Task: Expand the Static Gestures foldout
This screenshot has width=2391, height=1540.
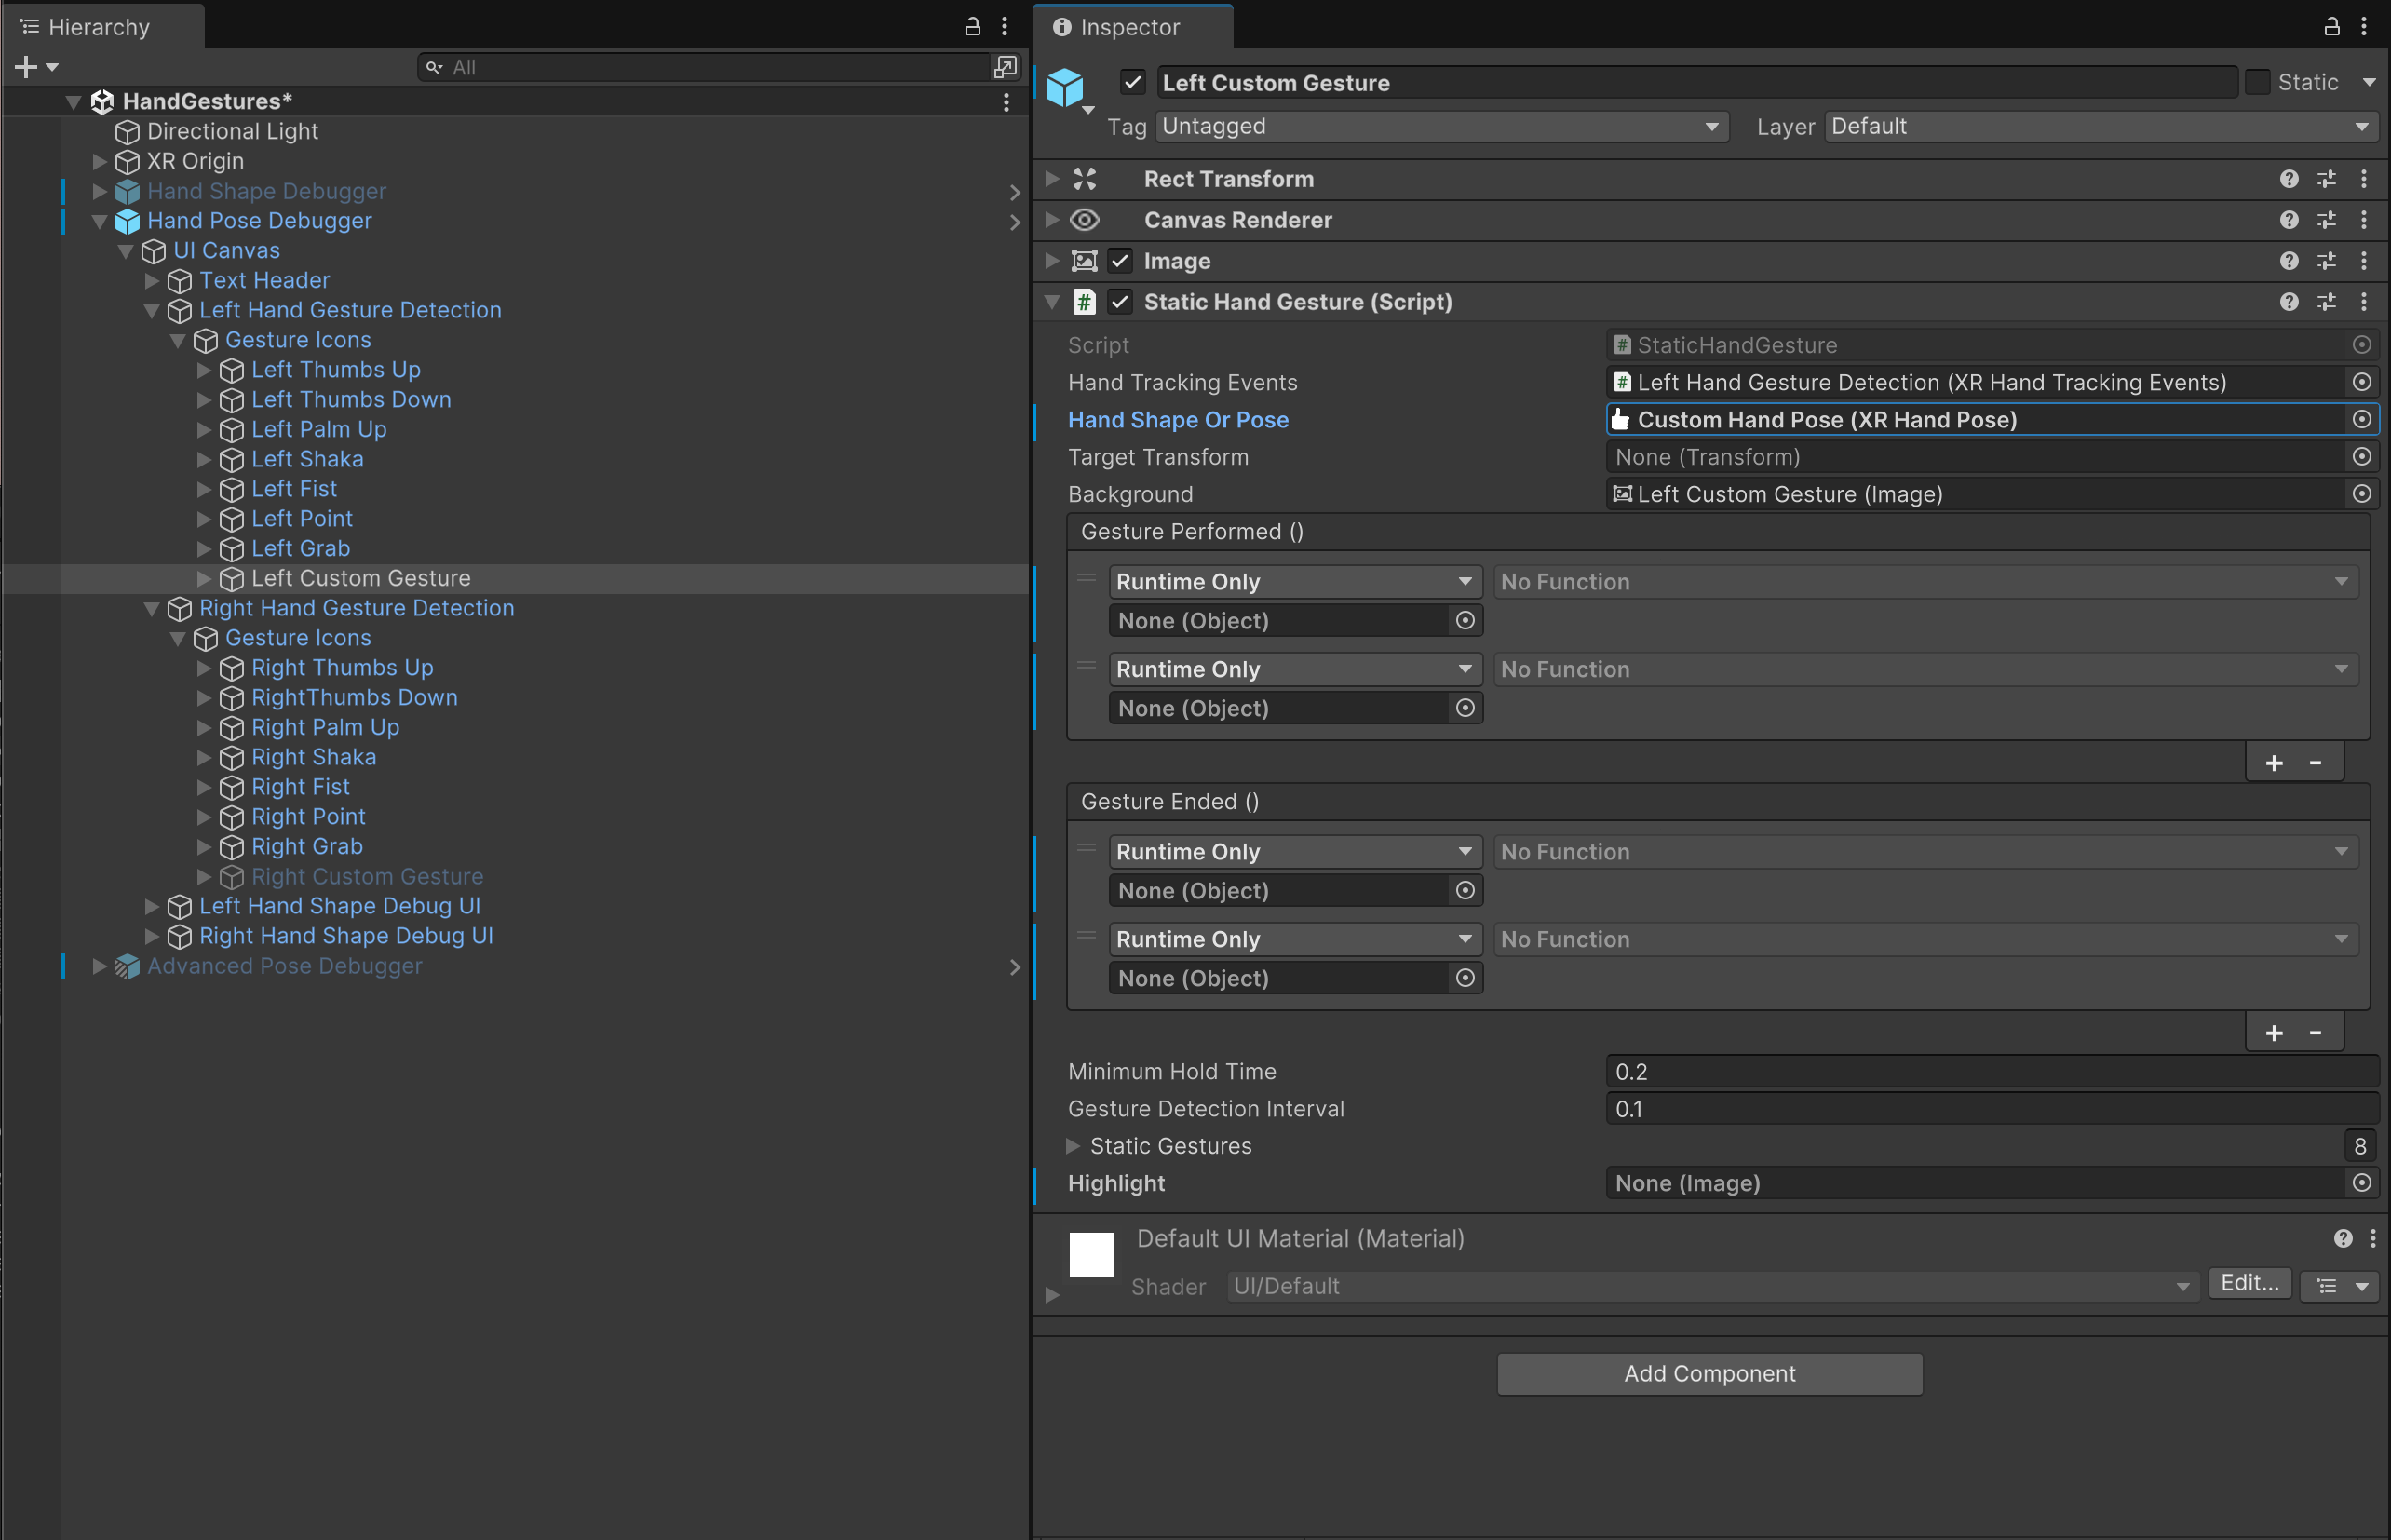Action: point(1073,1146)
